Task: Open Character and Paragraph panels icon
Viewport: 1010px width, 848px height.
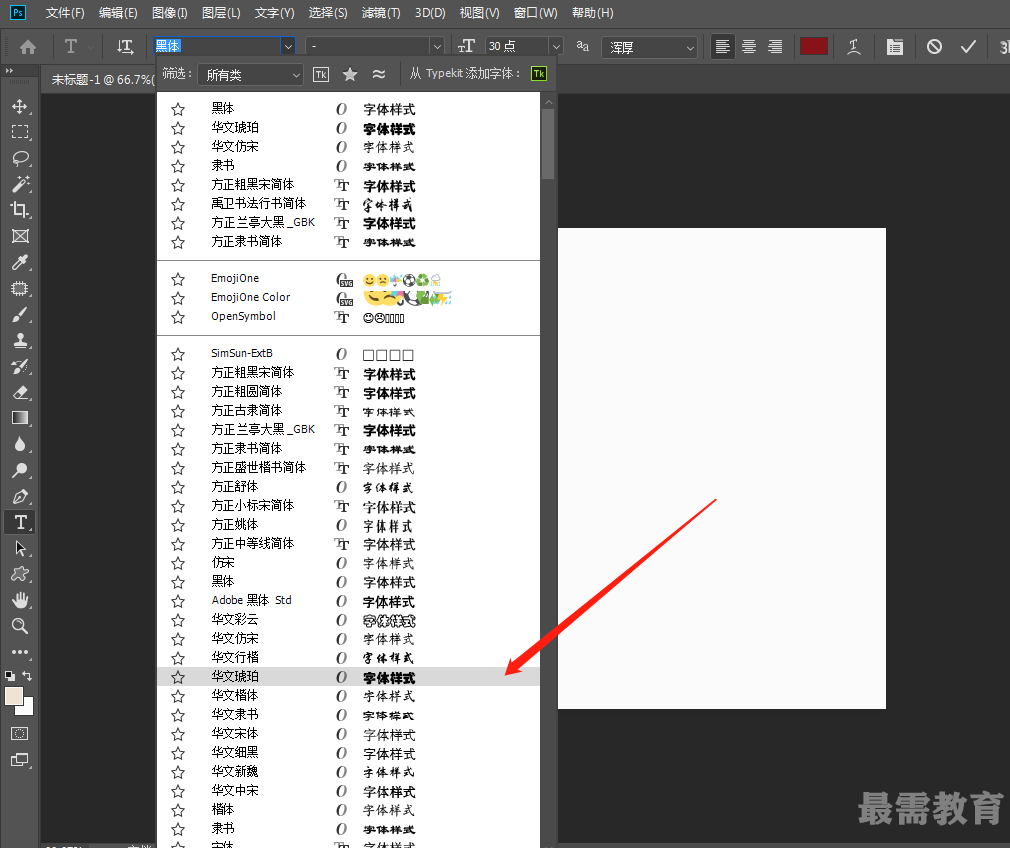Action: point(894,46)
